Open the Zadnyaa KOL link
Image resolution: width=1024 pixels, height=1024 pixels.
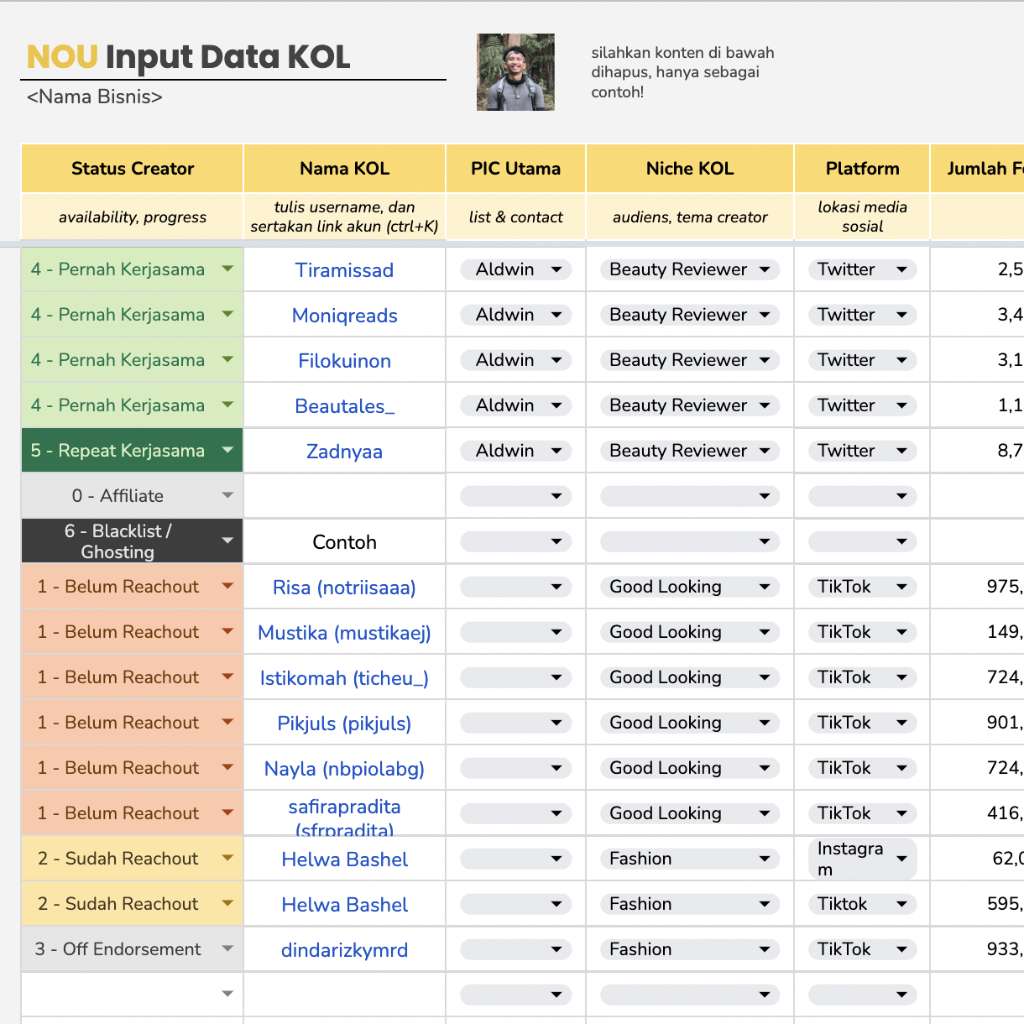click(344, 451)
